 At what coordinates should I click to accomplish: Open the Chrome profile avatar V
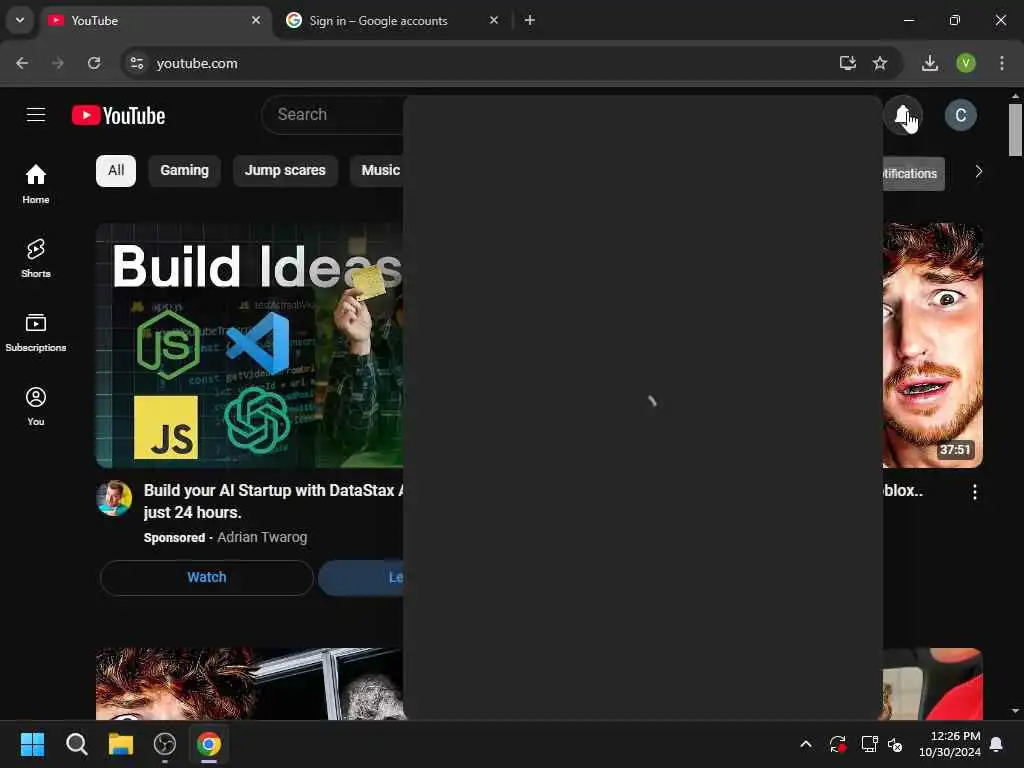[x=966, y=63]
